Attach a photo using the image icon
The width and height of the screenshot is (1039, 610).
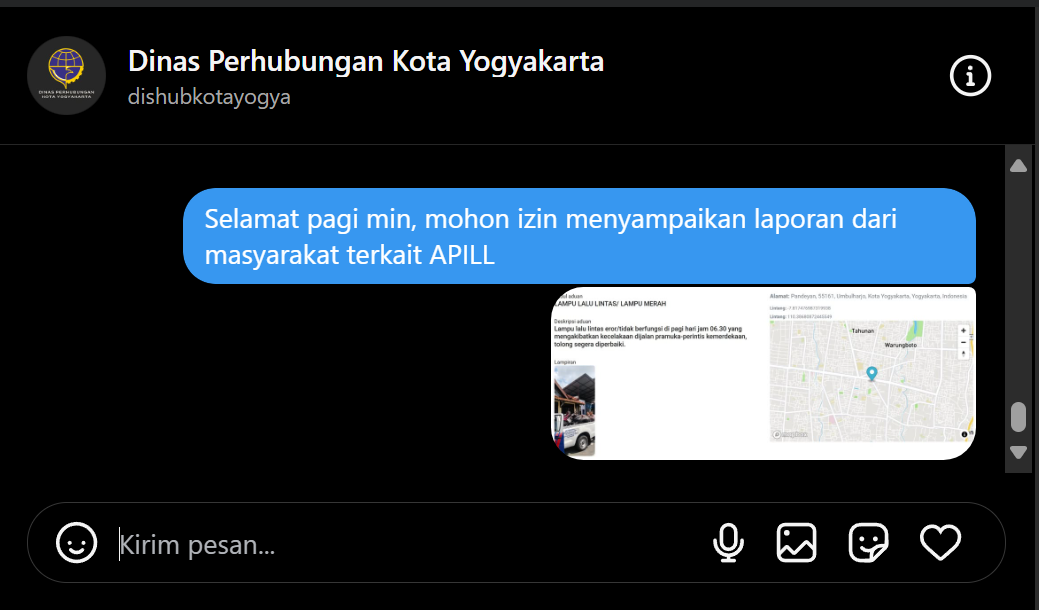pyautogui.click(x=796, y=543)
